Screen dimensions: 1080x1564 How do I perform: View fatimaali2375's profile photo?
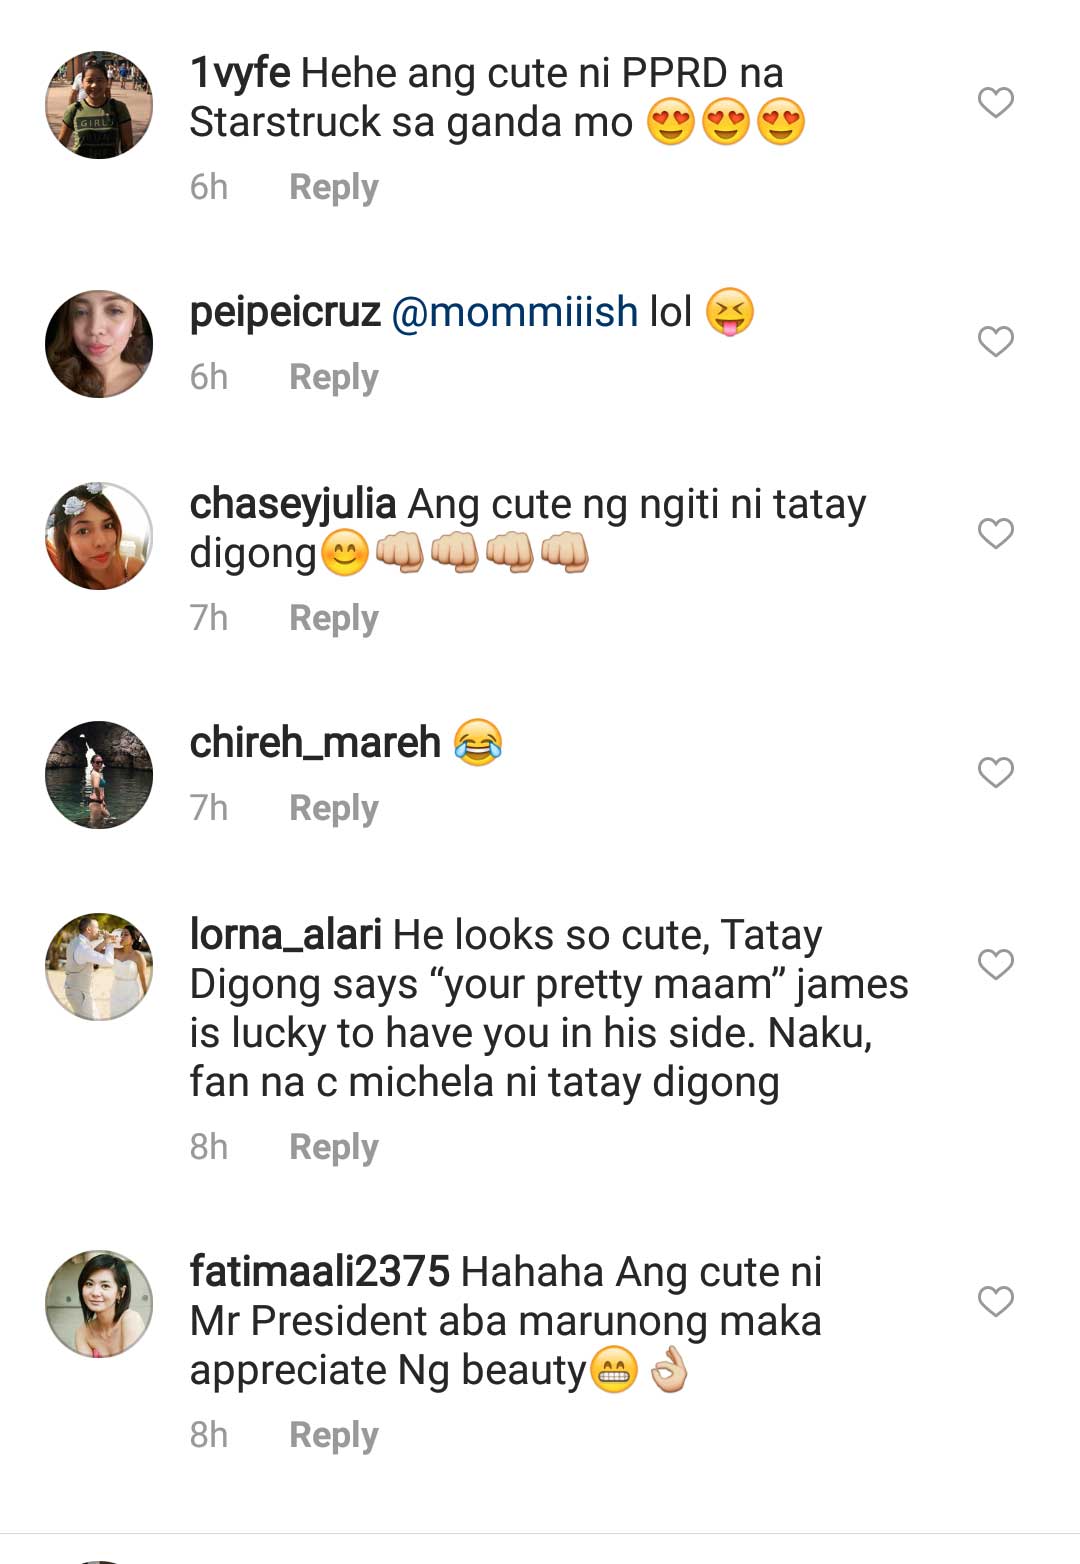99,1304
